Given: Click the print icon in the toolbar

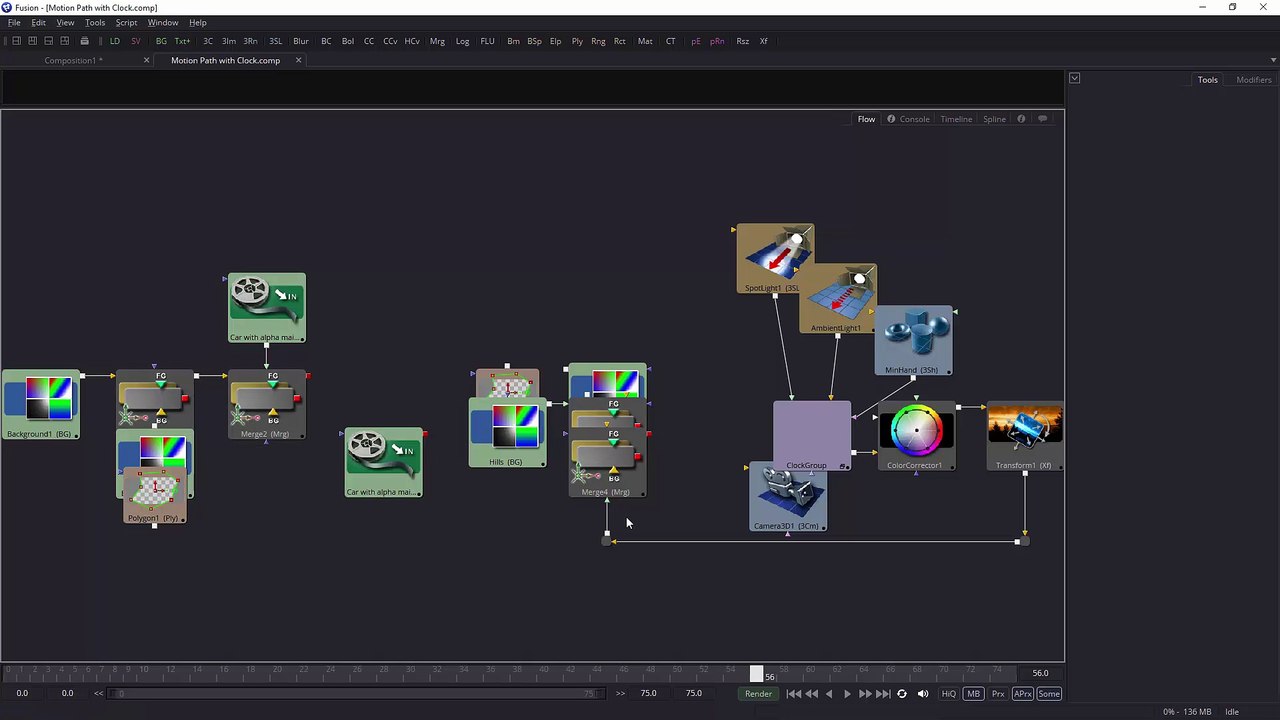Looking at the screenshot, I should coord(84,41).
